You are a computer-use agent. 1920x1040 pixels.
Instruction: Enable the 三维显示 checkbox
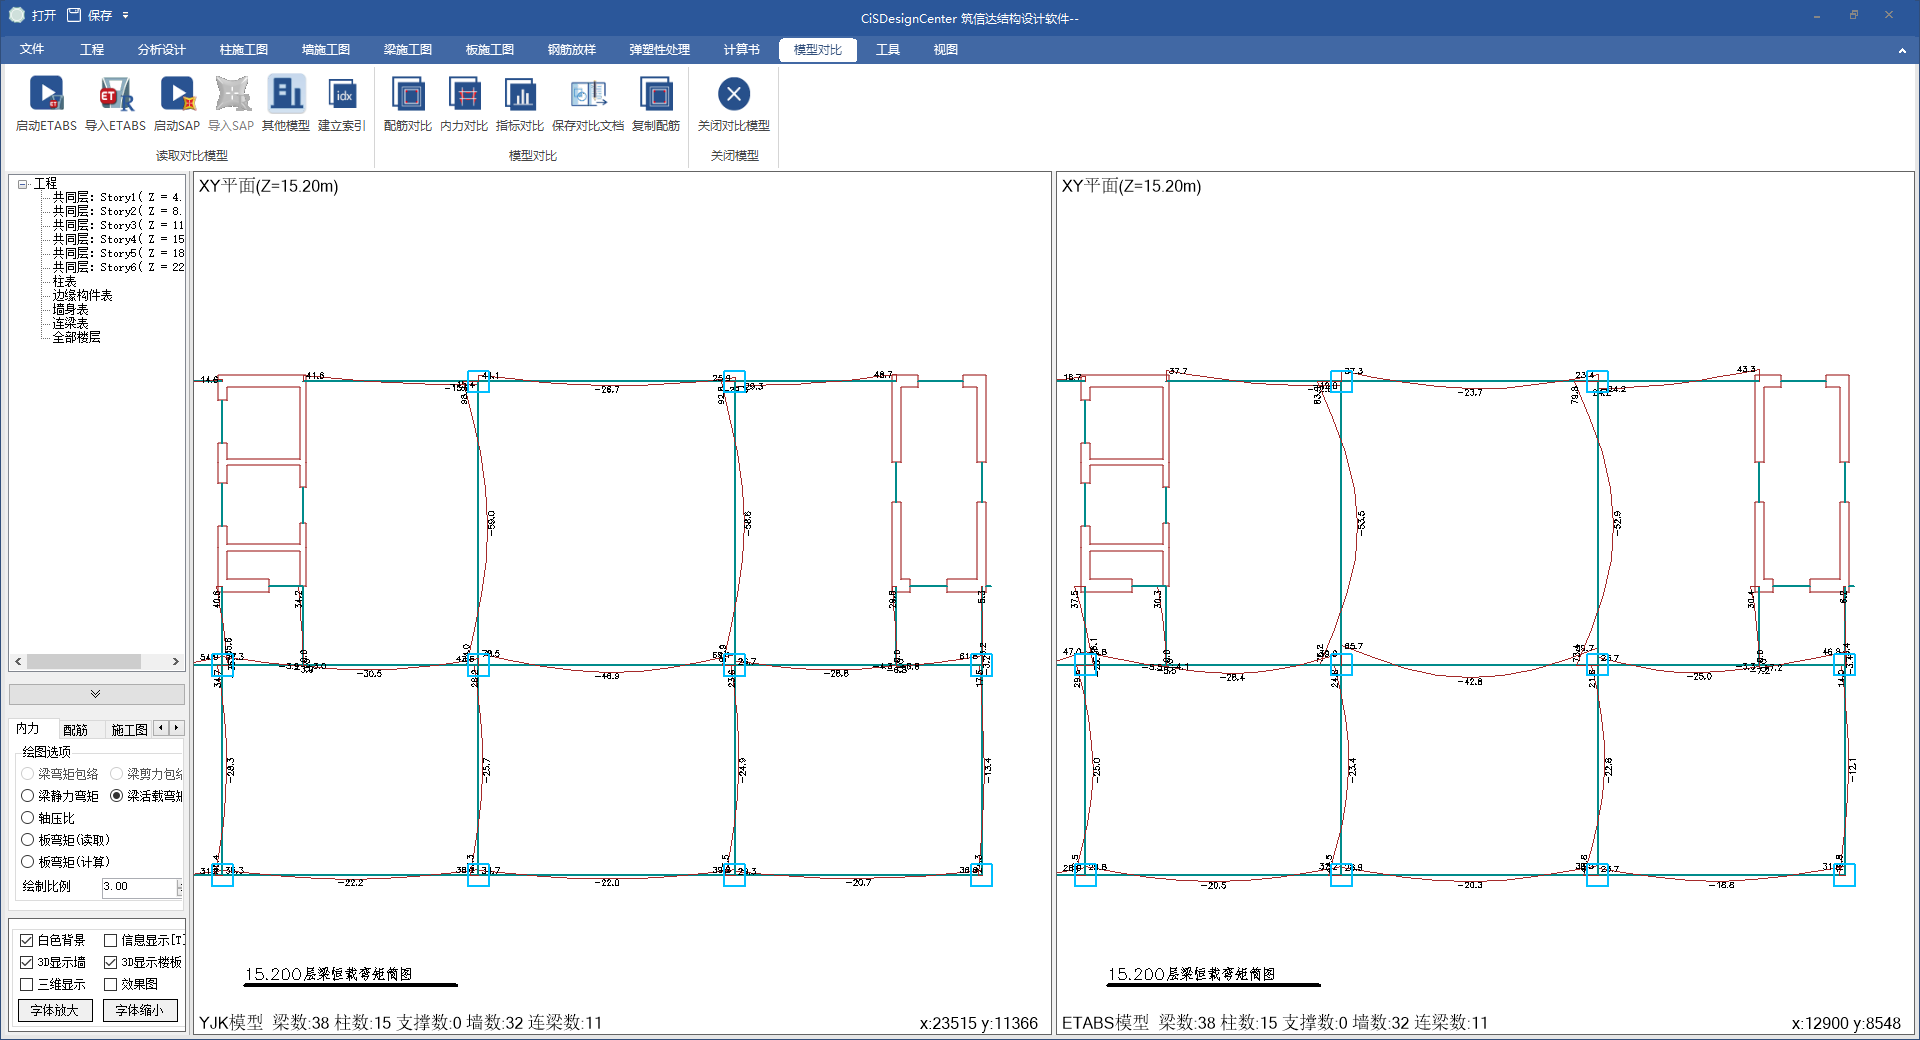click(x=27, y=984)
